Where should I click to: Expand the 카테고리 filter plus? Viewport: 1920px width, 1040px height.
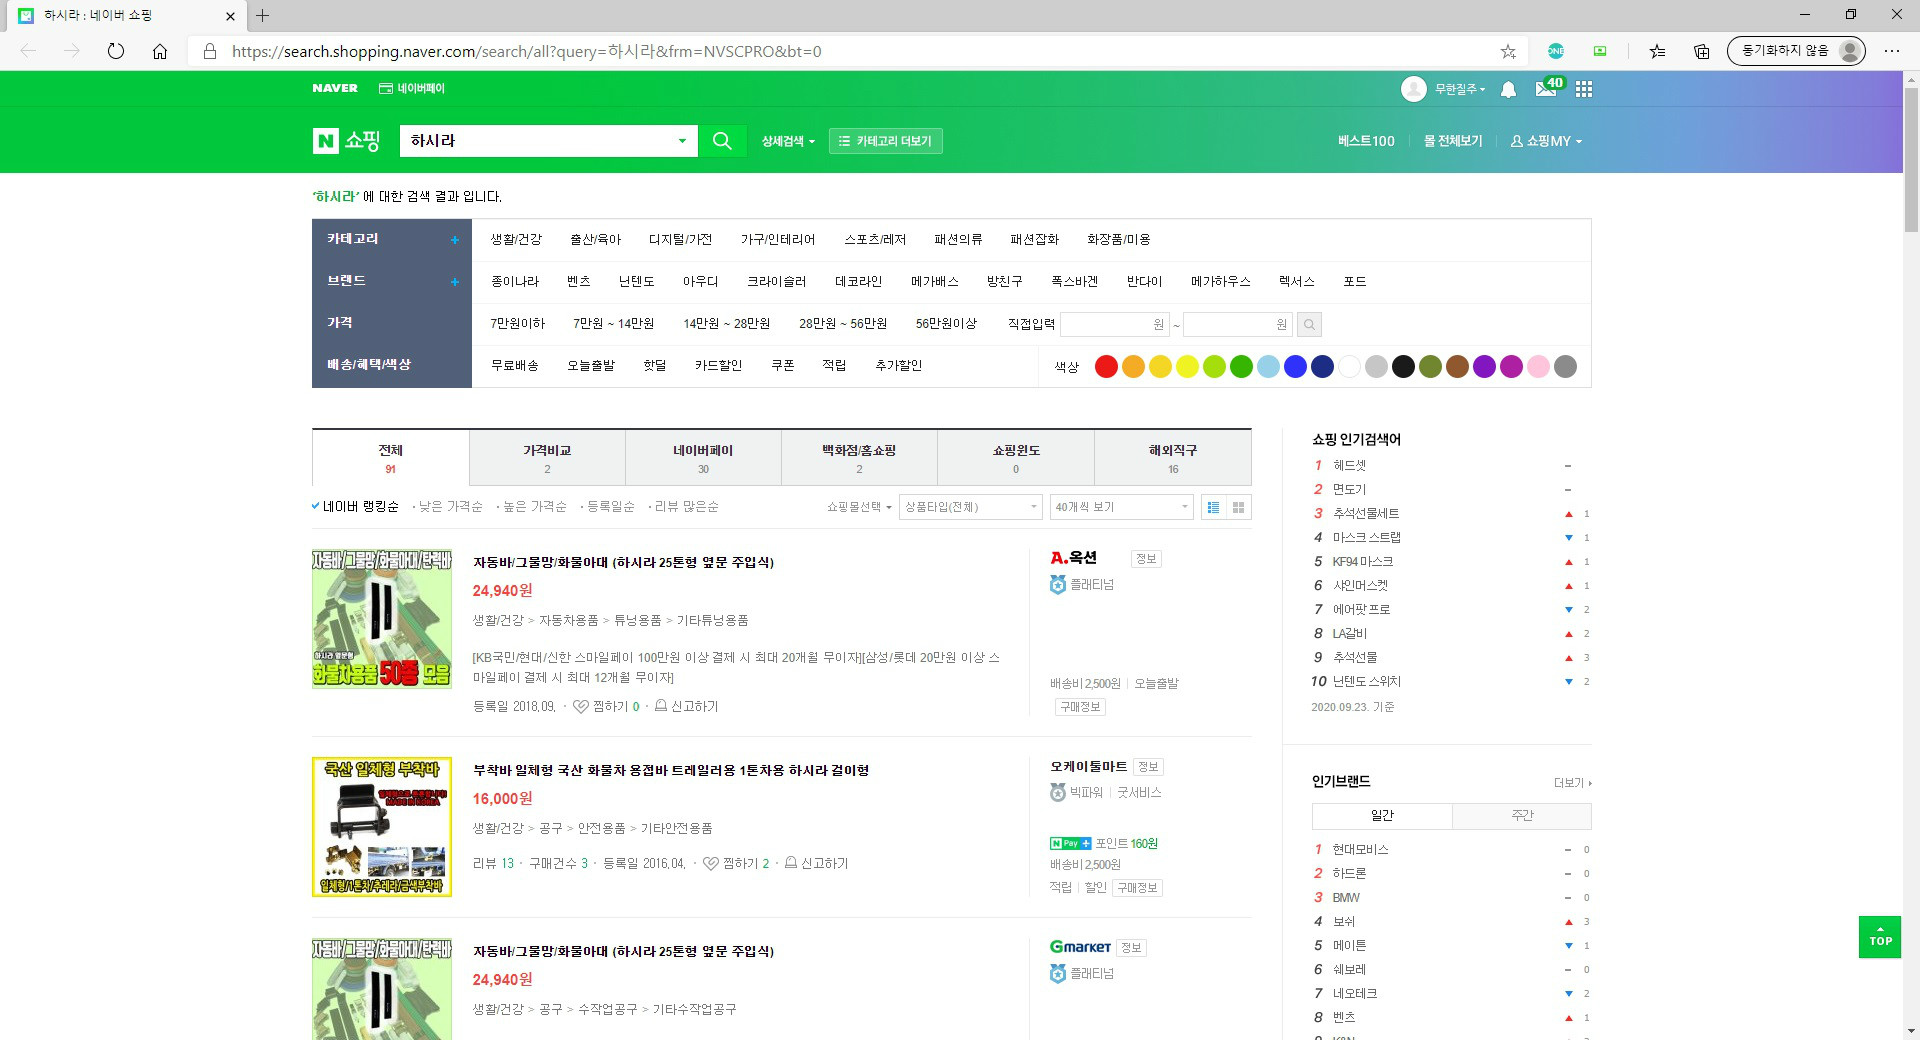pyautogui.click(x=454, y=240)
